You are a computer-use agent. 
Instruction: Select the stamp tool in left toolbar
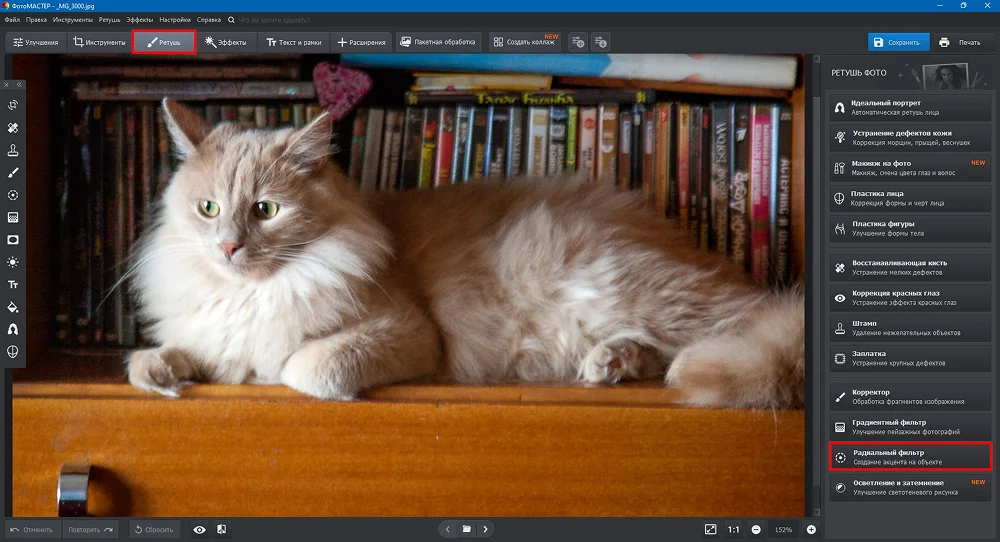(13, 150)
